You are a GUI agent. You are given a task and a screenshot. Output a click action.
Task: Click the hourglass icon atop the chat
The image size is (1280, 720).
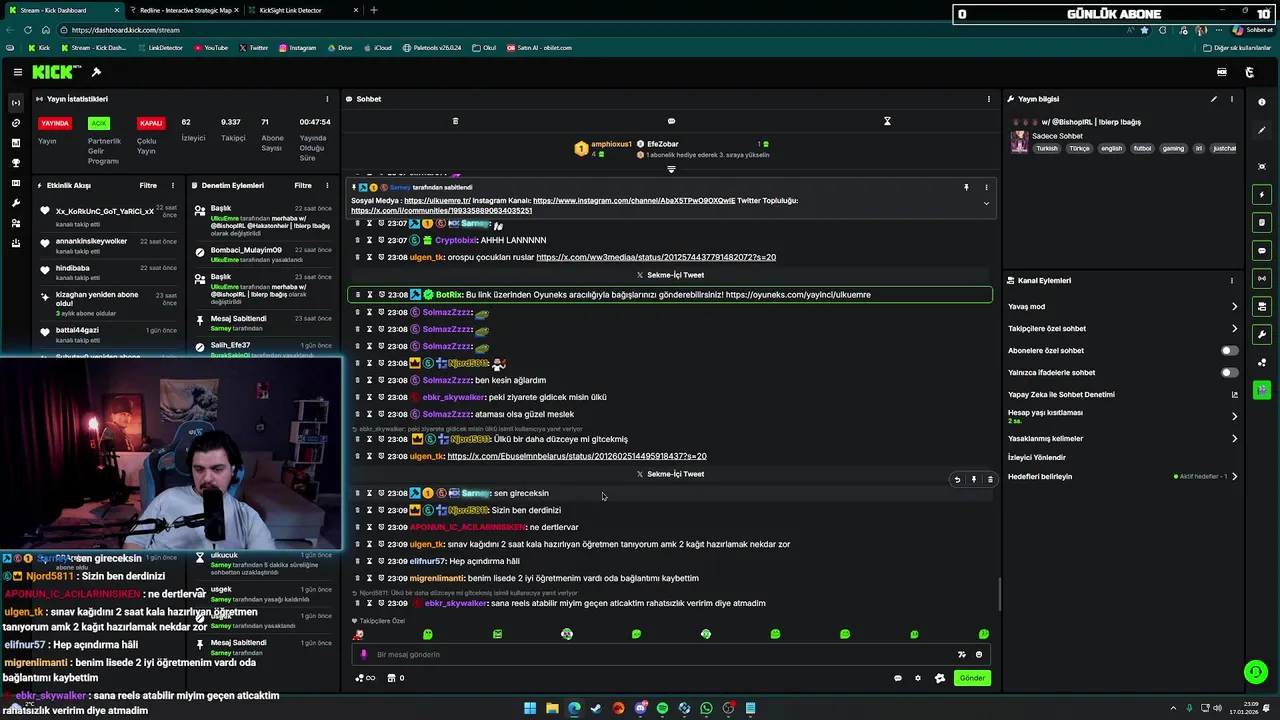(x=887, y=121)
